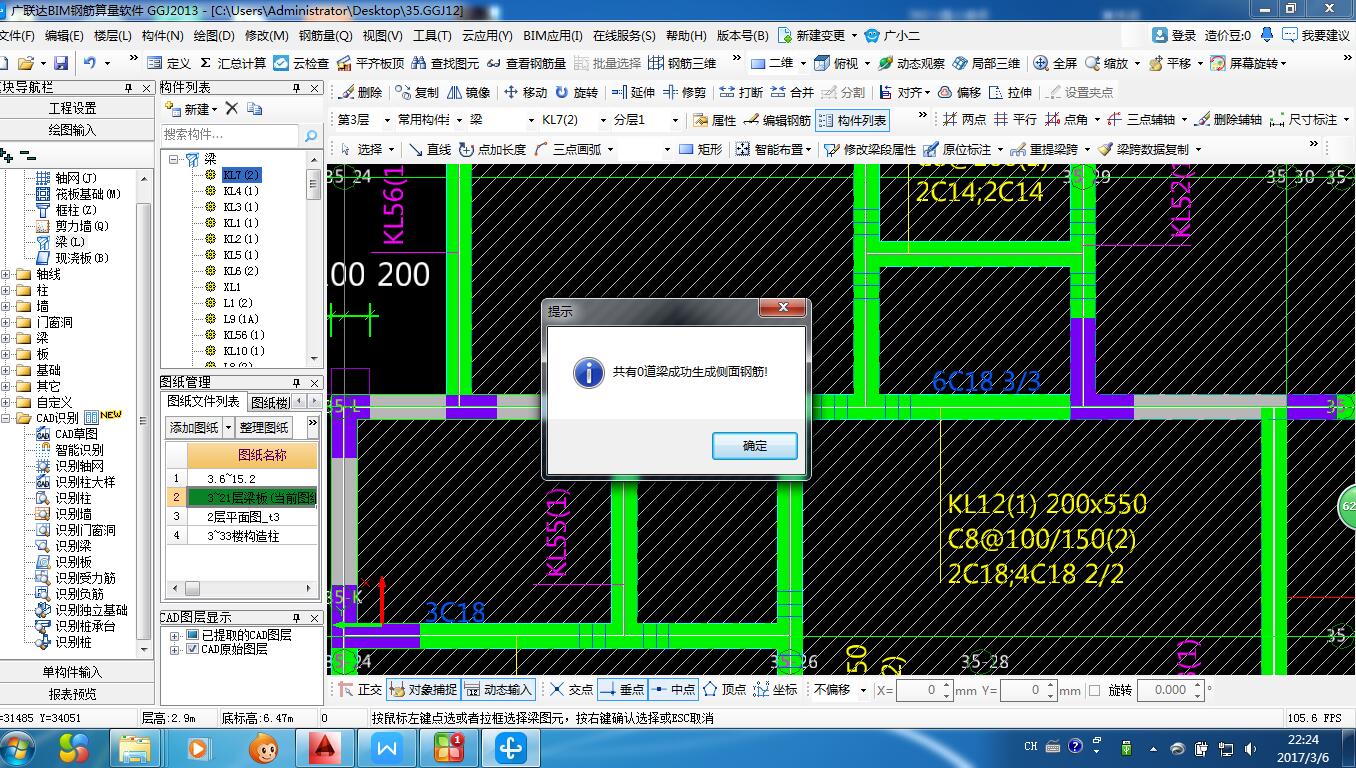The image size is (1356, 768).
Task: Click the X coordinate input field
Action: click(x=925, y=690)
